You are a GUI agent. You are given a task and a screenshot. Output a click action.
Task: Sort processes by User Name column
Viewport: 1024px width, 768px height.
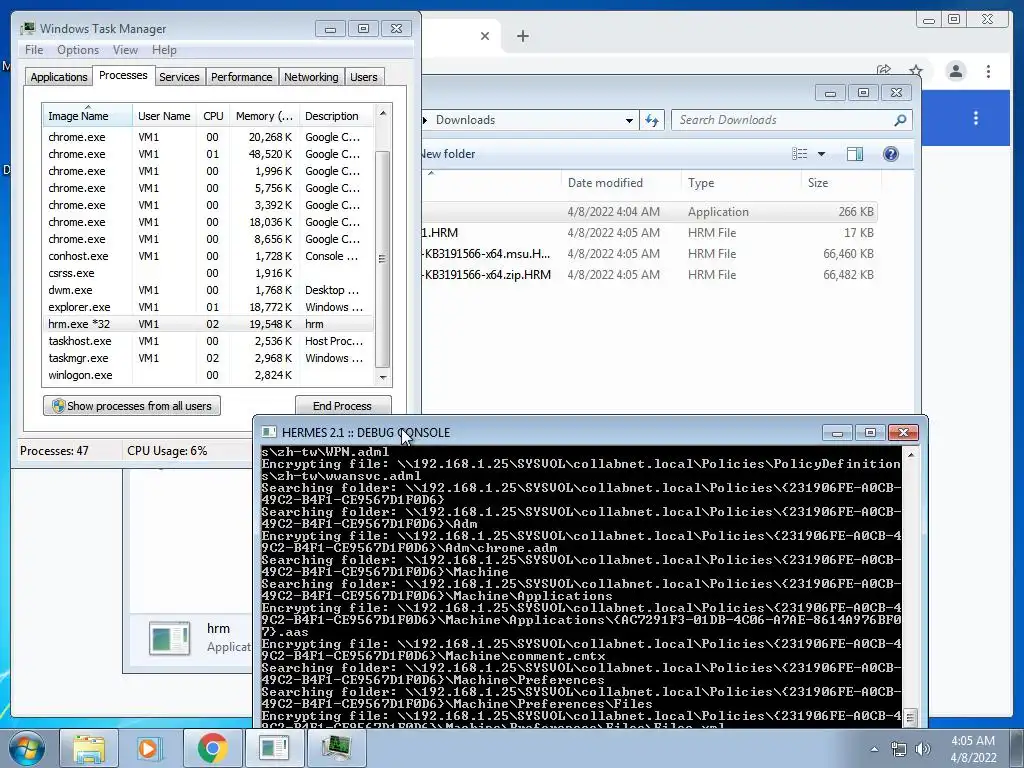tap(164, 116)
